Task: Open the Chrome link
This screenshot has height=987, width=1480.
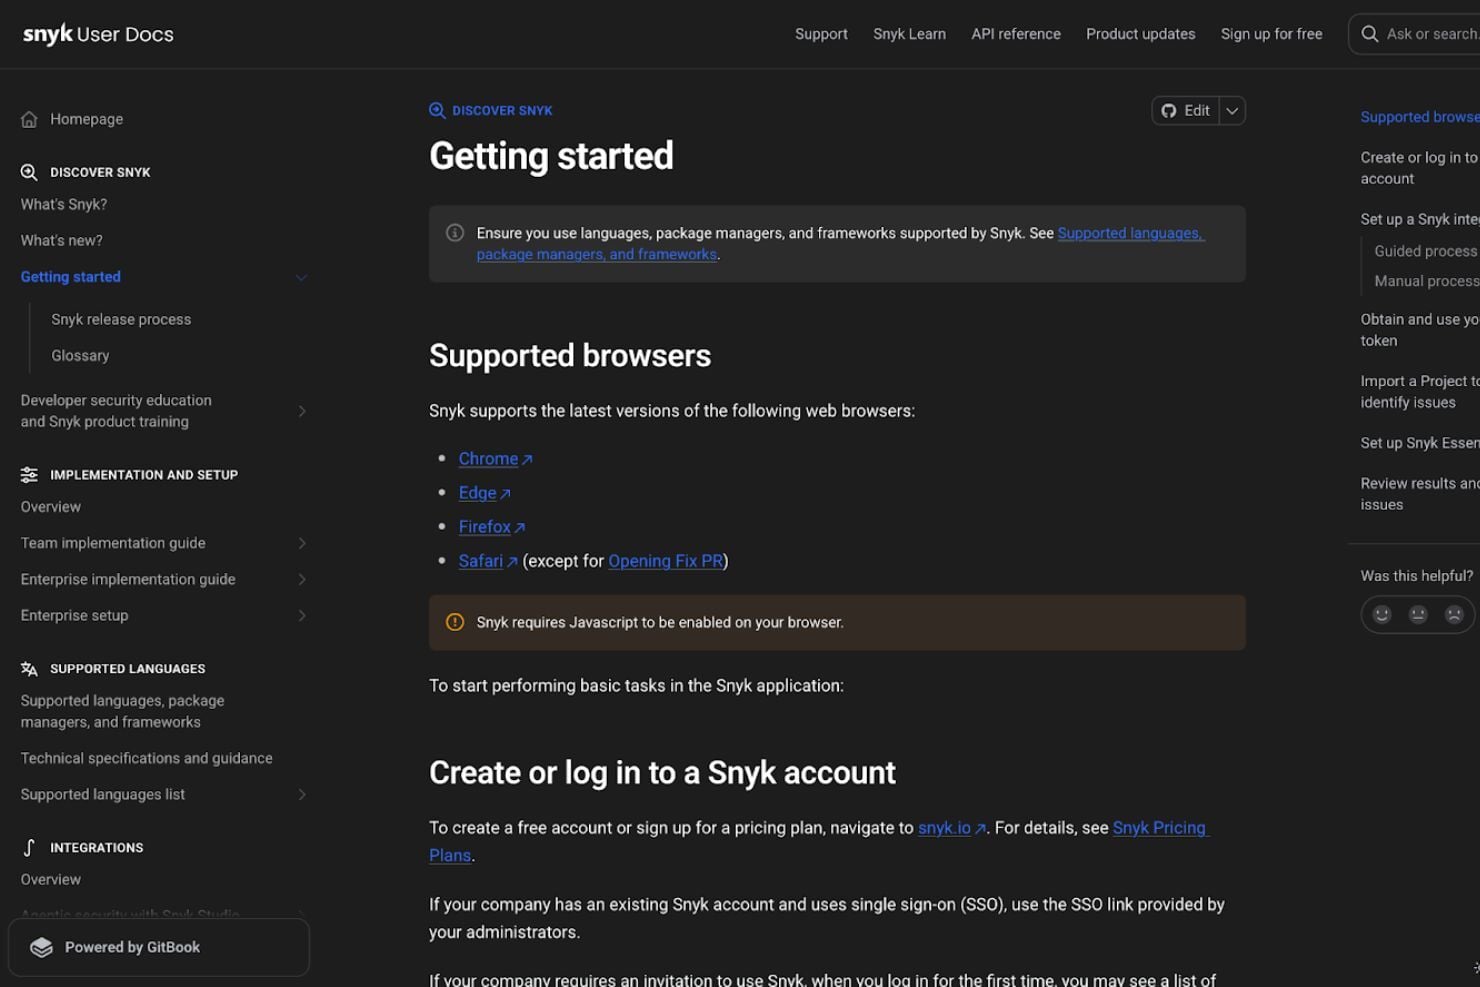Action: pyautogui.click(x=495, y=459)
